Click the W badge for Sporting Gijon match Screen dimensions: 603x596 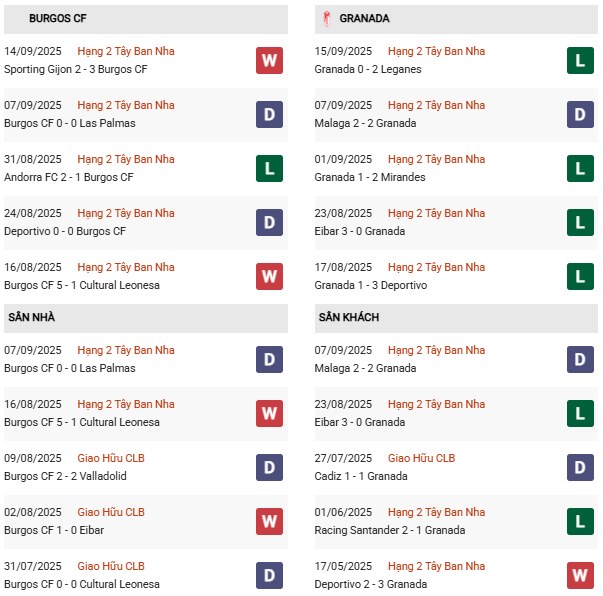point(269,60)
